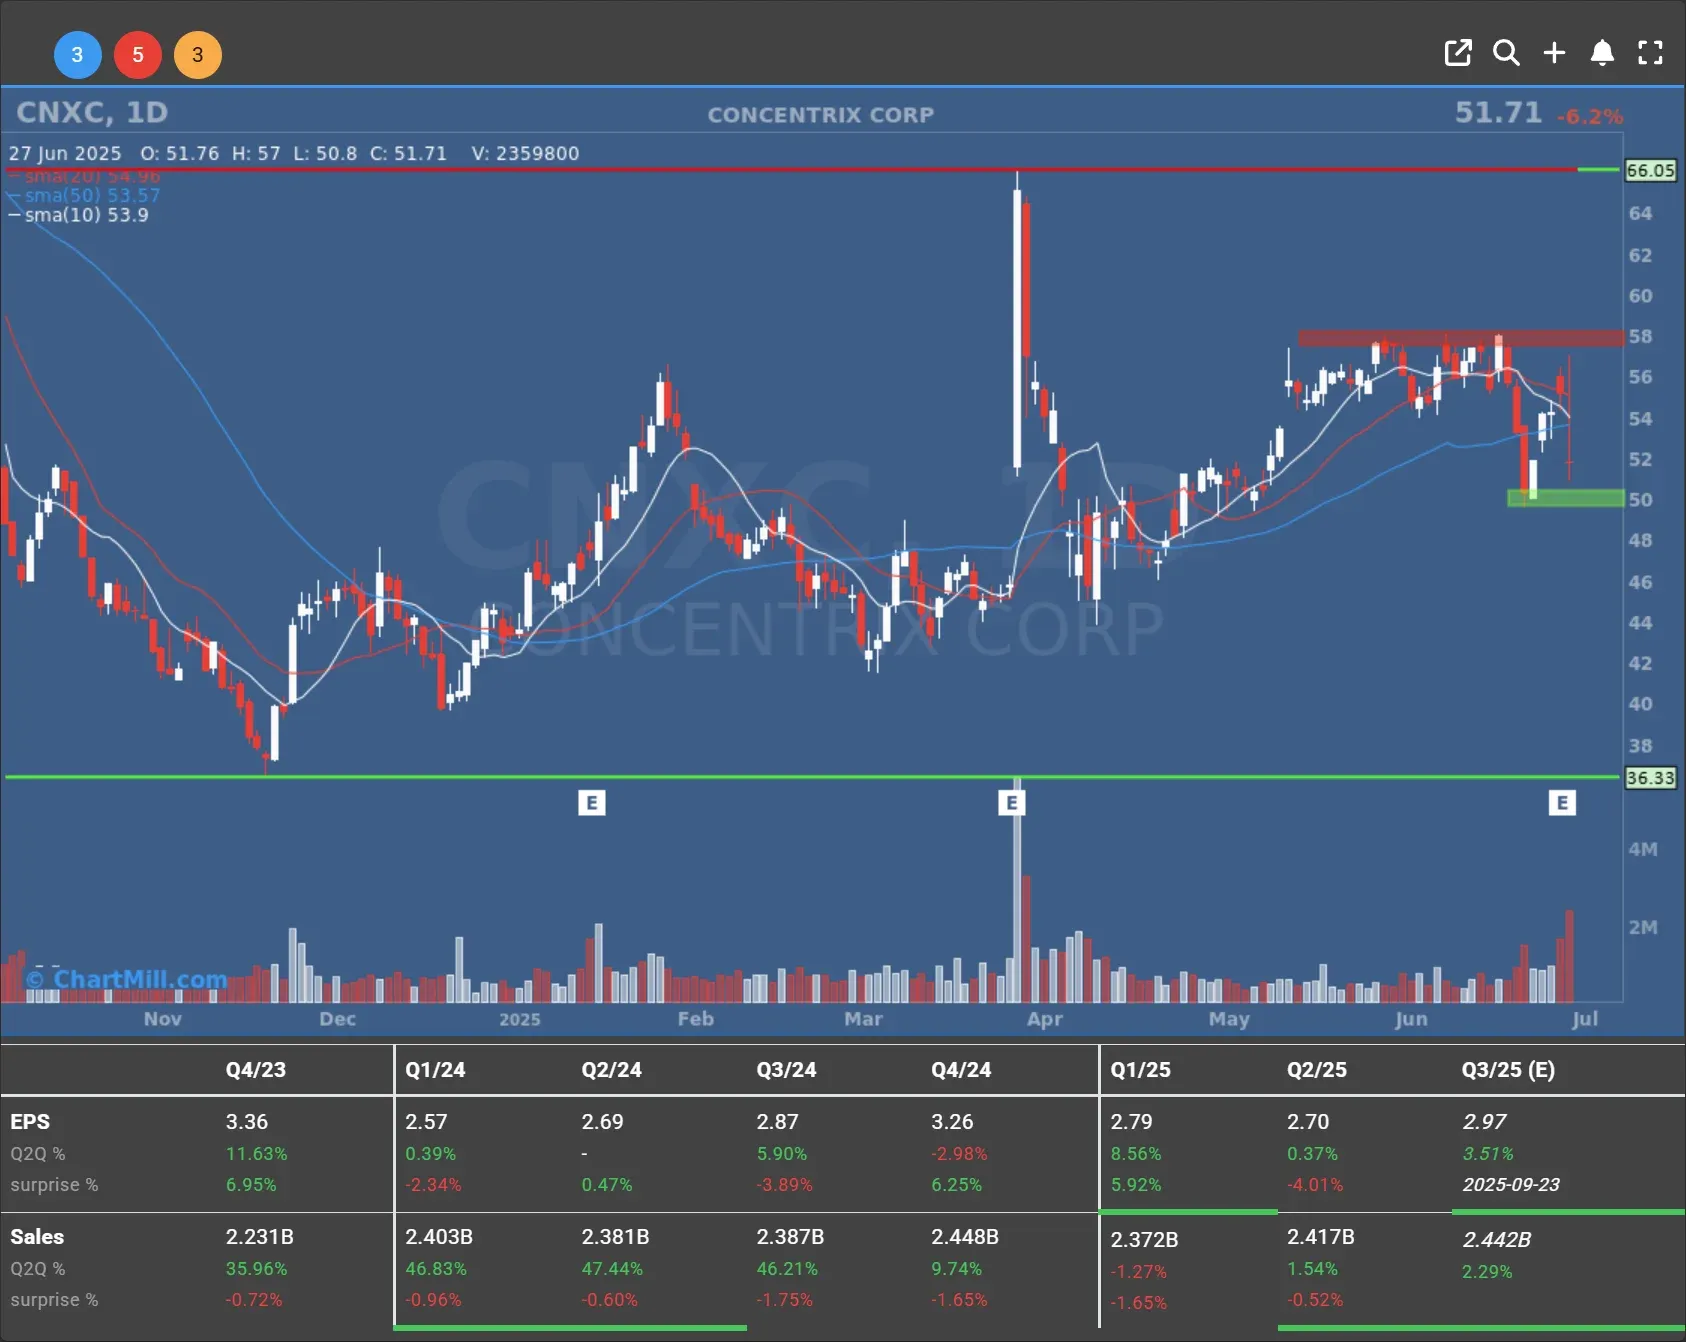
Task: Click the Q1/25 EPS value 2.79
Action: (1131, 1122)
